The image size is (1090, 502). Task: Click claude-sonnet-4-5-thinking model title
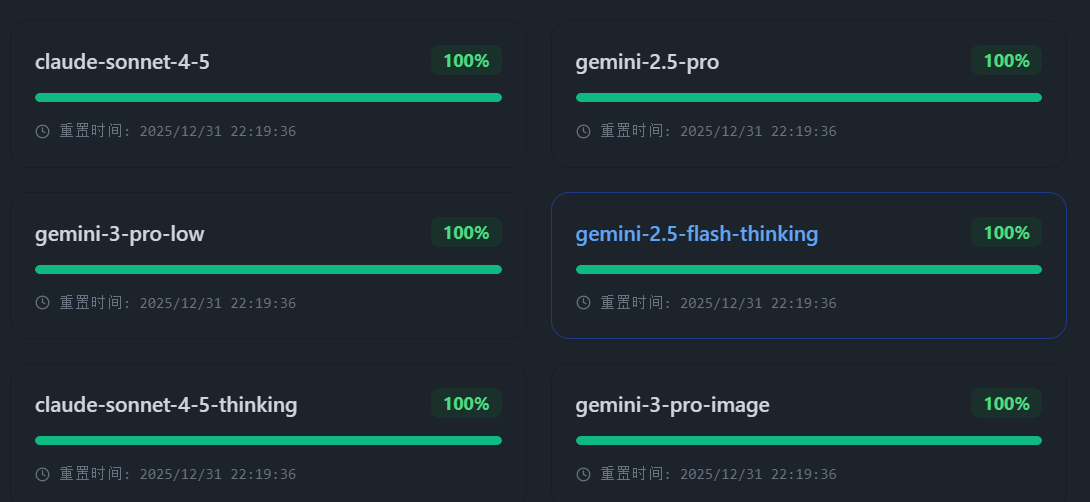166,405
